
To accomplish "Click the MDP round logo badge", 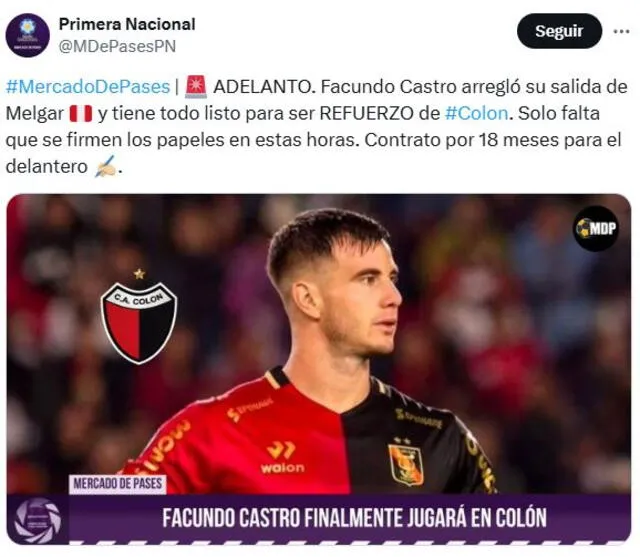I will (x=596, y=228).
